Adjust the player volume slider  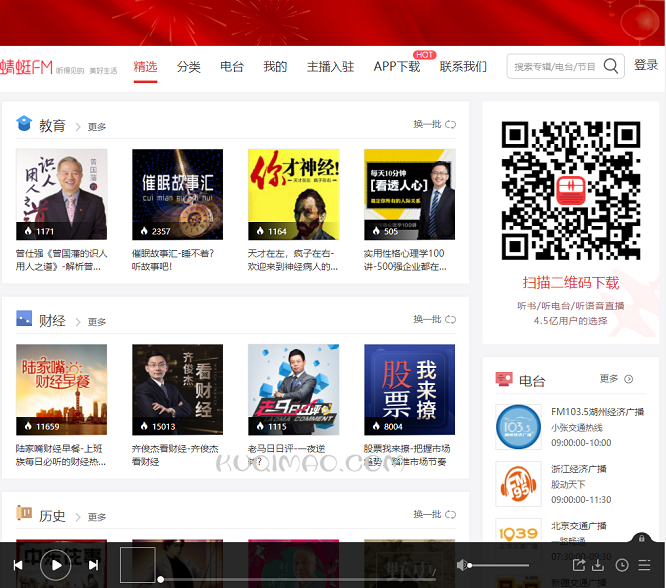click(x=497, y=565)
